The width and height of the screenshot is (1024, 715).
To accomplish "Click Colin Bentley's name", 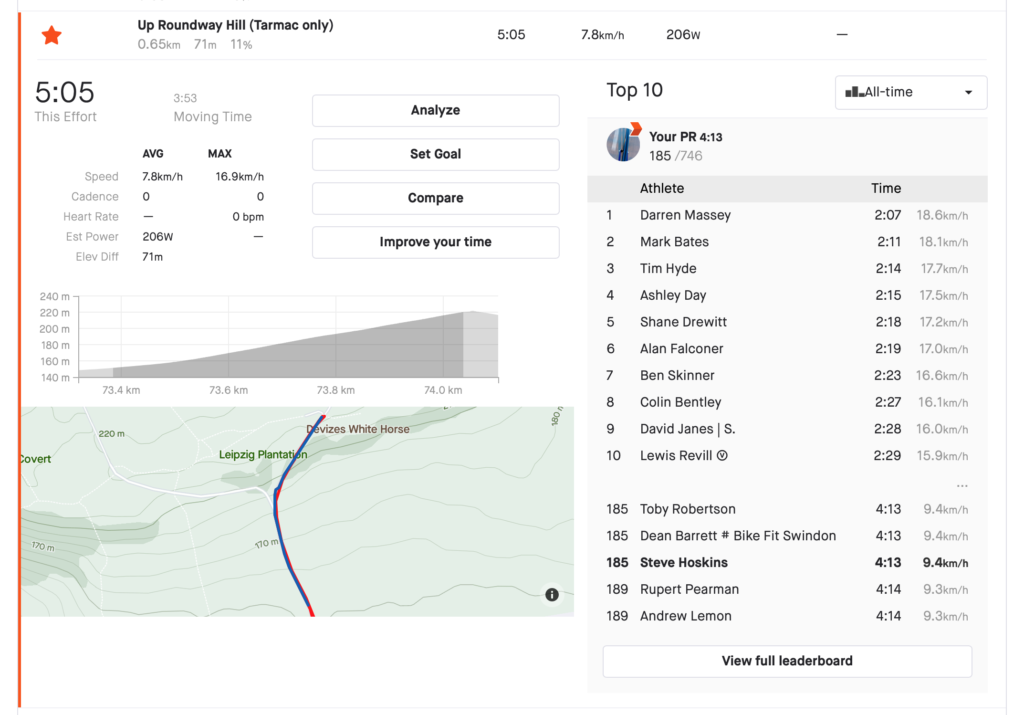I will click(x=680, y=402).
